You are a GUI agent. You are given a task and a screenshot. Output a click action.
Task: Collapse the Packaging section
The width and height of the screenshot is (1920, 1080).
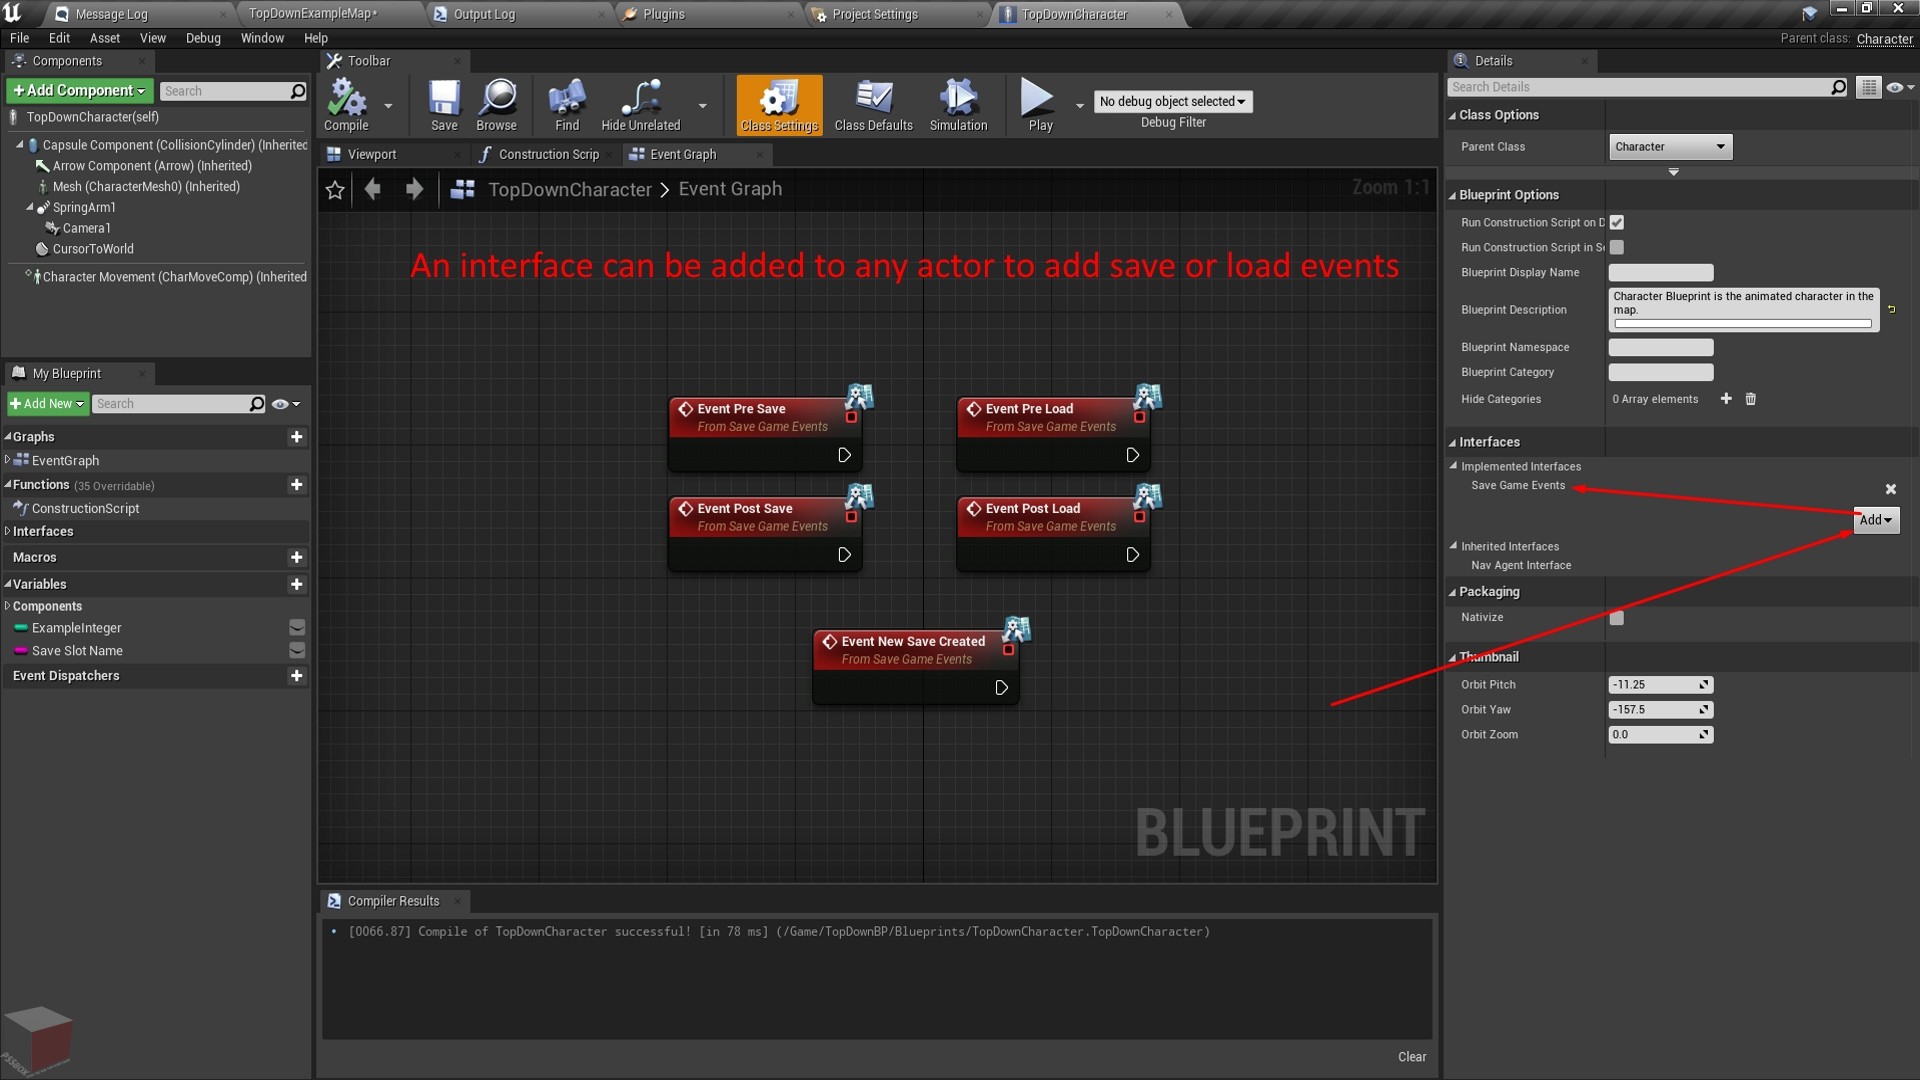1453,593
